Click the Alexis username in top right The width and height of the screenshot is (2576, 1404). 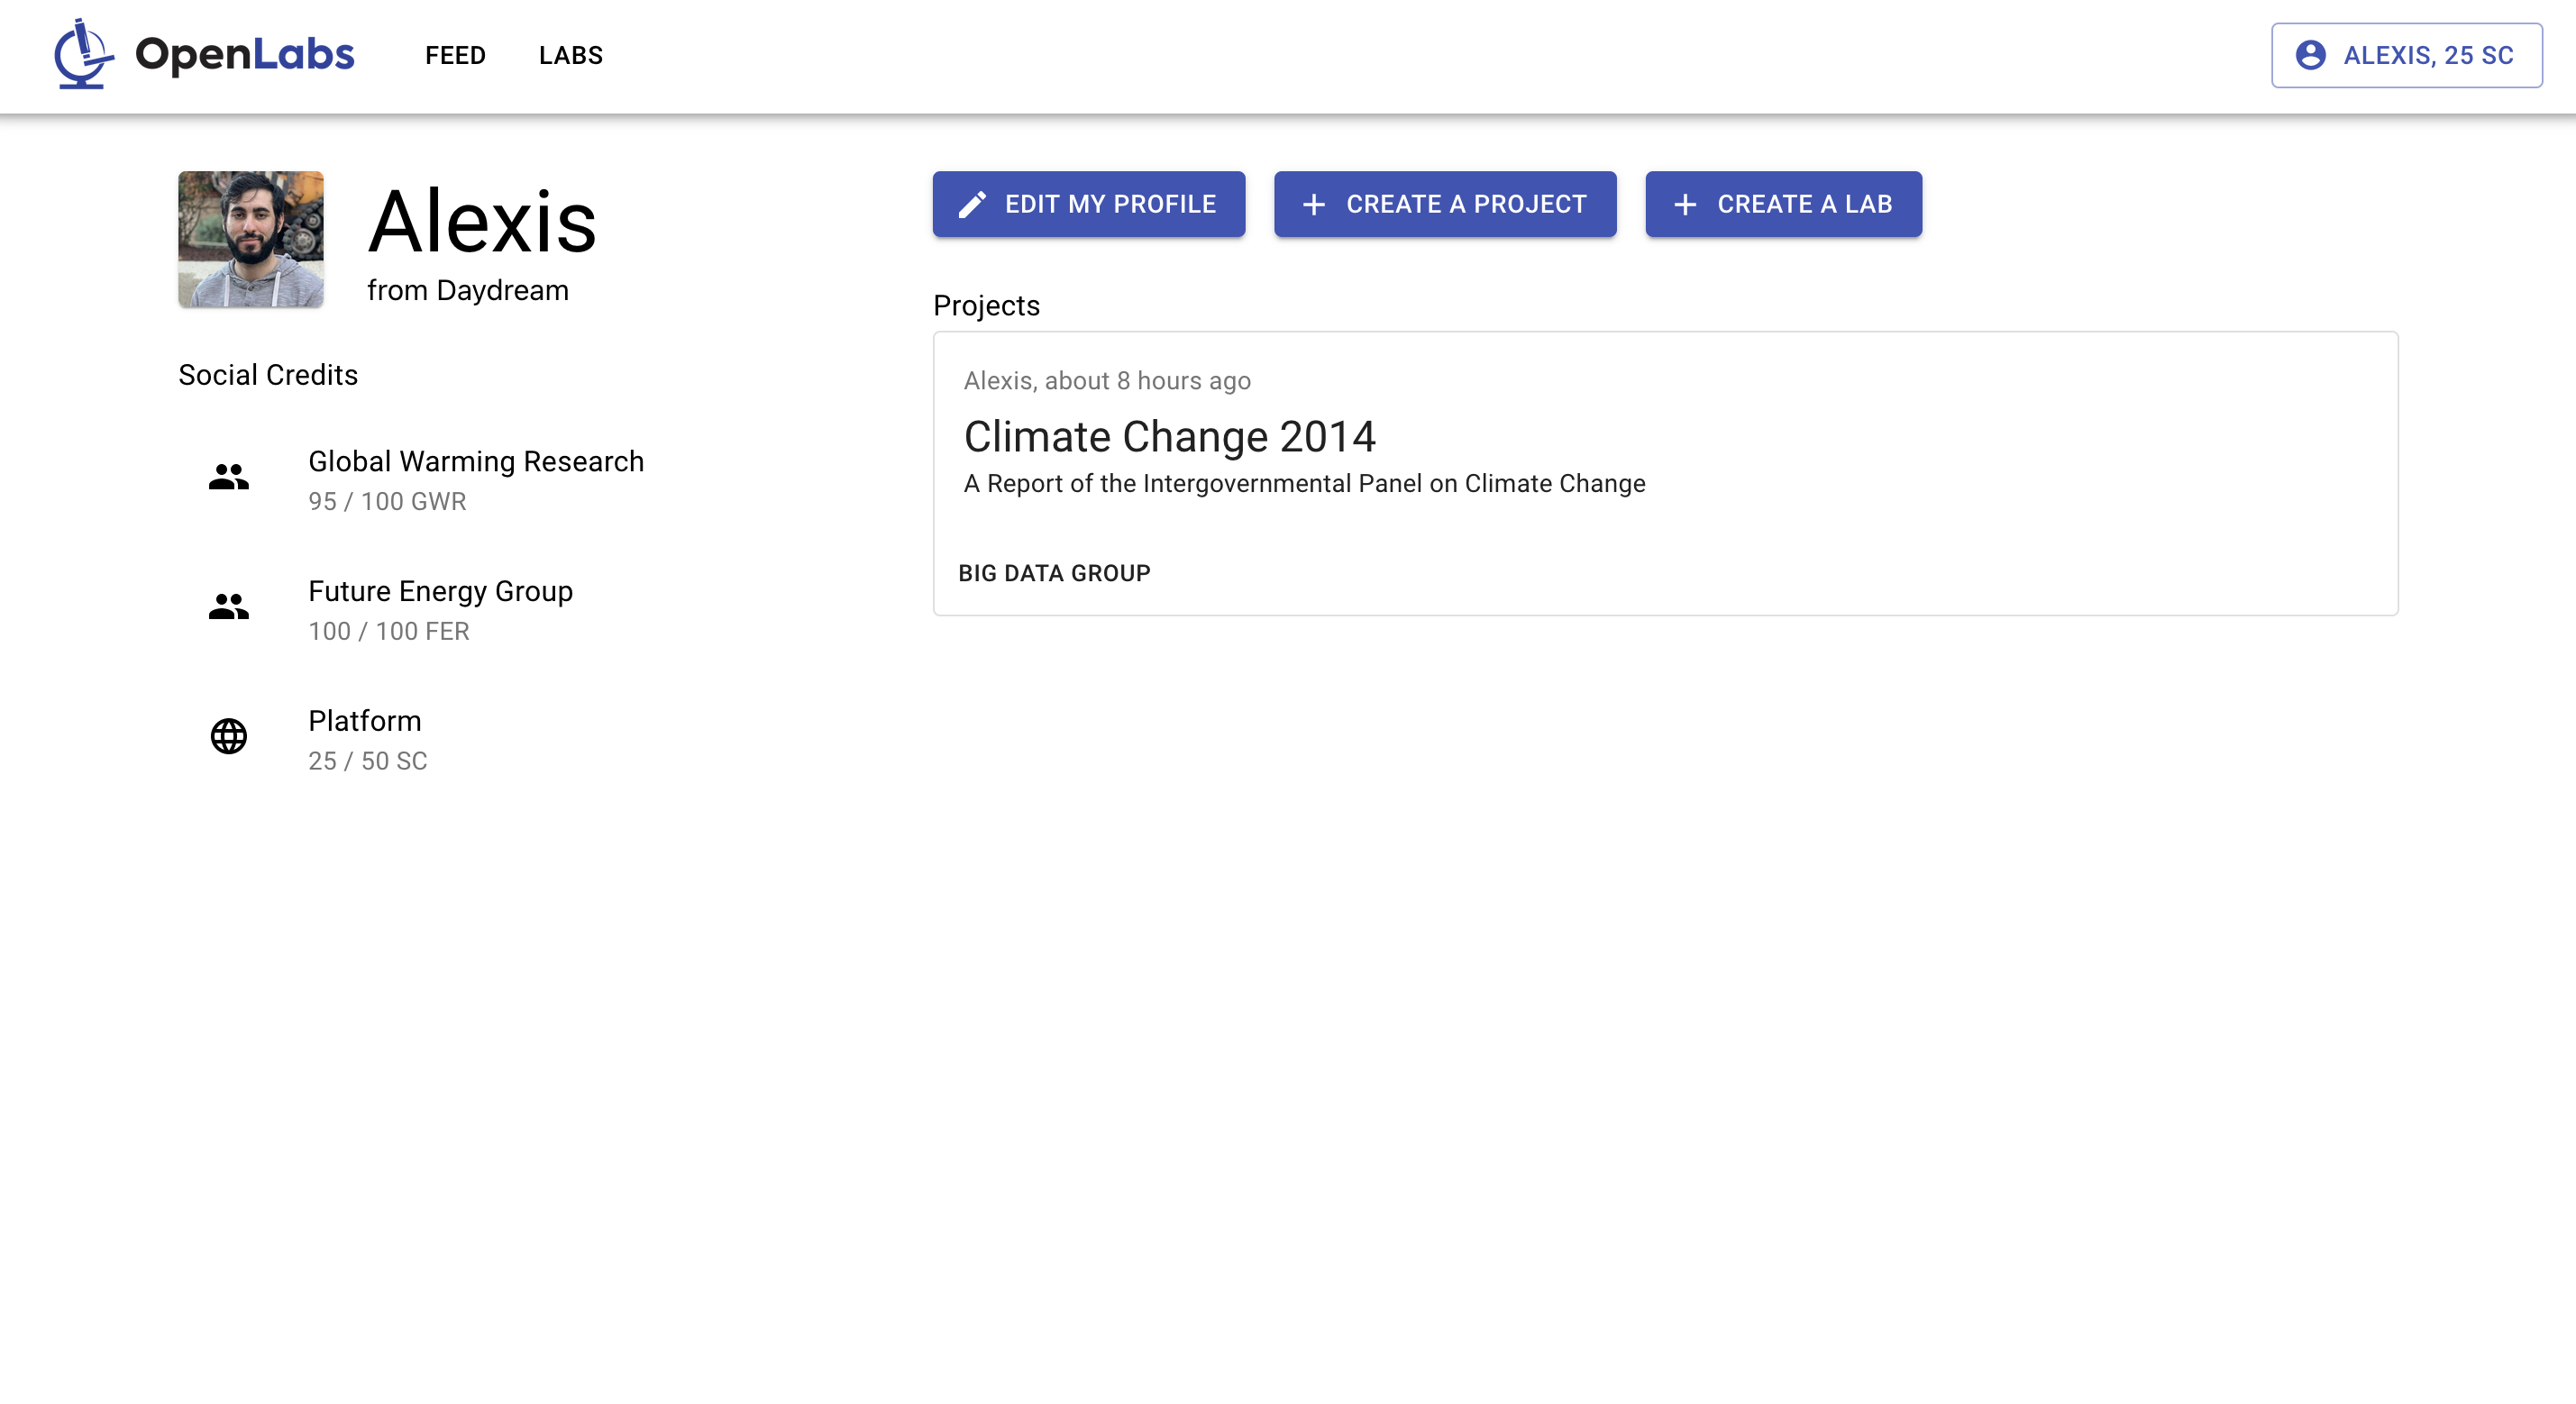coord(2408,53)
